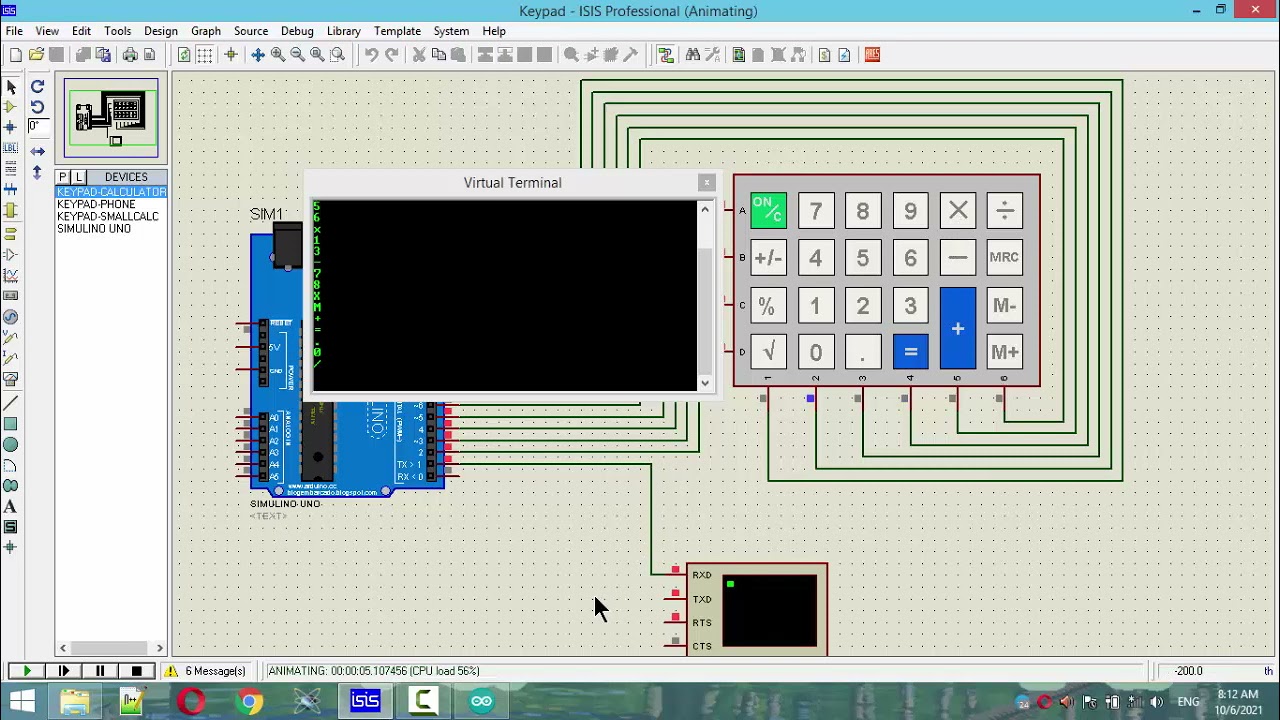Toggle the grid display icon
The height and width of the screenshot is (720, 1280).
click(205, 55)
